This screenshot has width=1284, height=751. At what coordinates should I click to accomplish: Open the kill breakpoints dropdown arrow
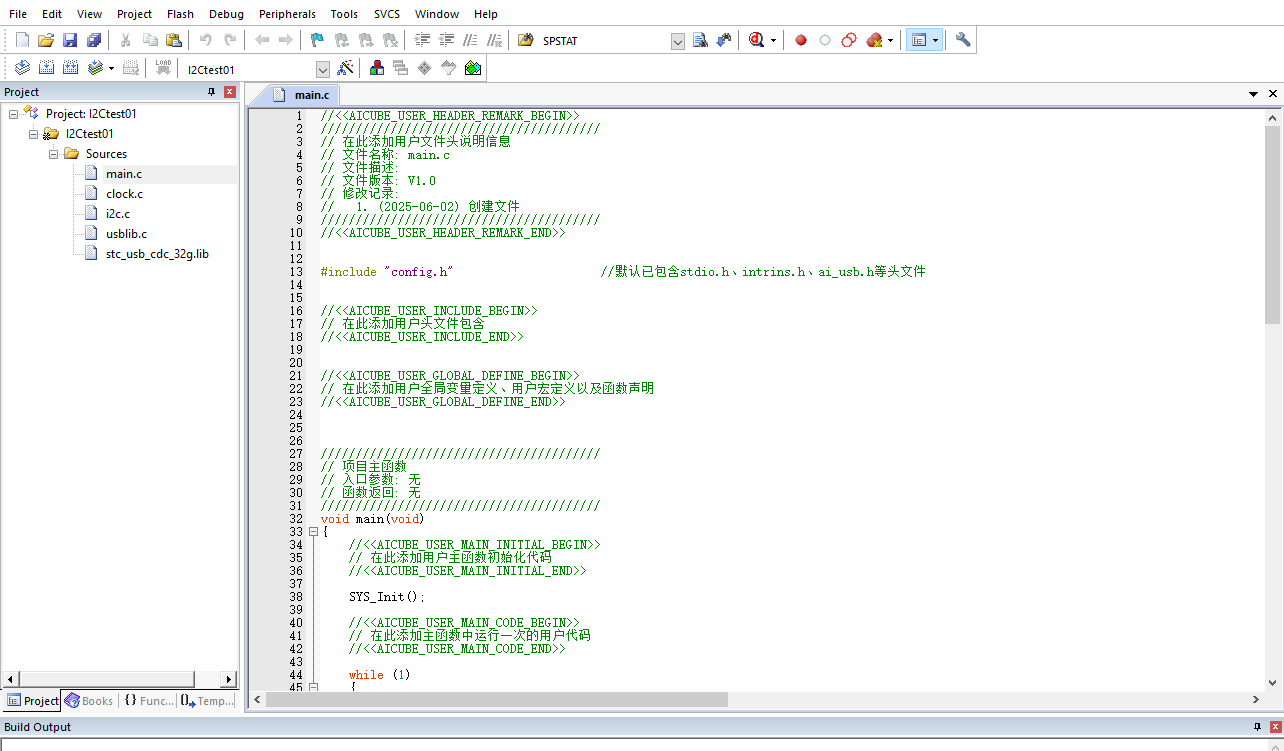pos(890,40)
